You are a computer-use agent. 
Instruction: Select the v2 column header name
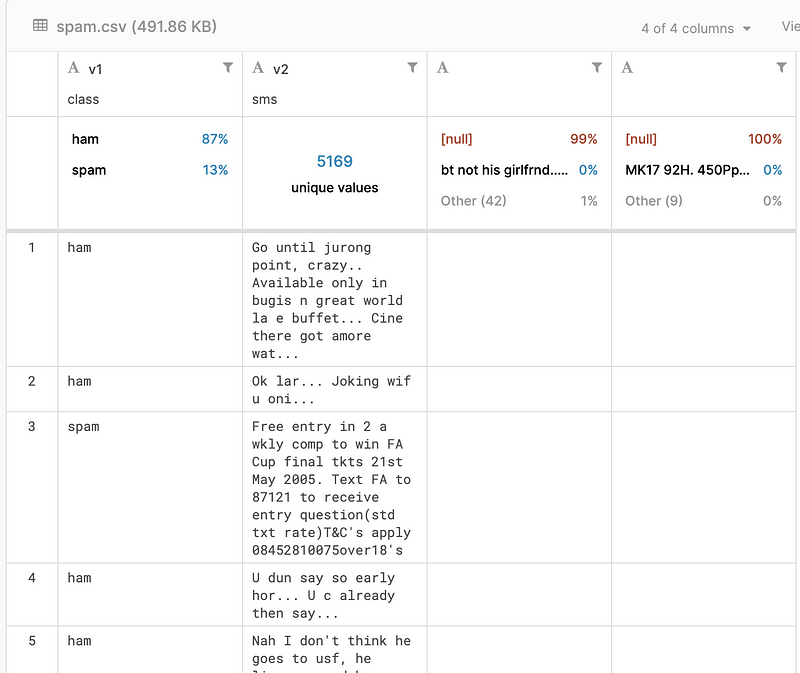[x=281, y=69]
